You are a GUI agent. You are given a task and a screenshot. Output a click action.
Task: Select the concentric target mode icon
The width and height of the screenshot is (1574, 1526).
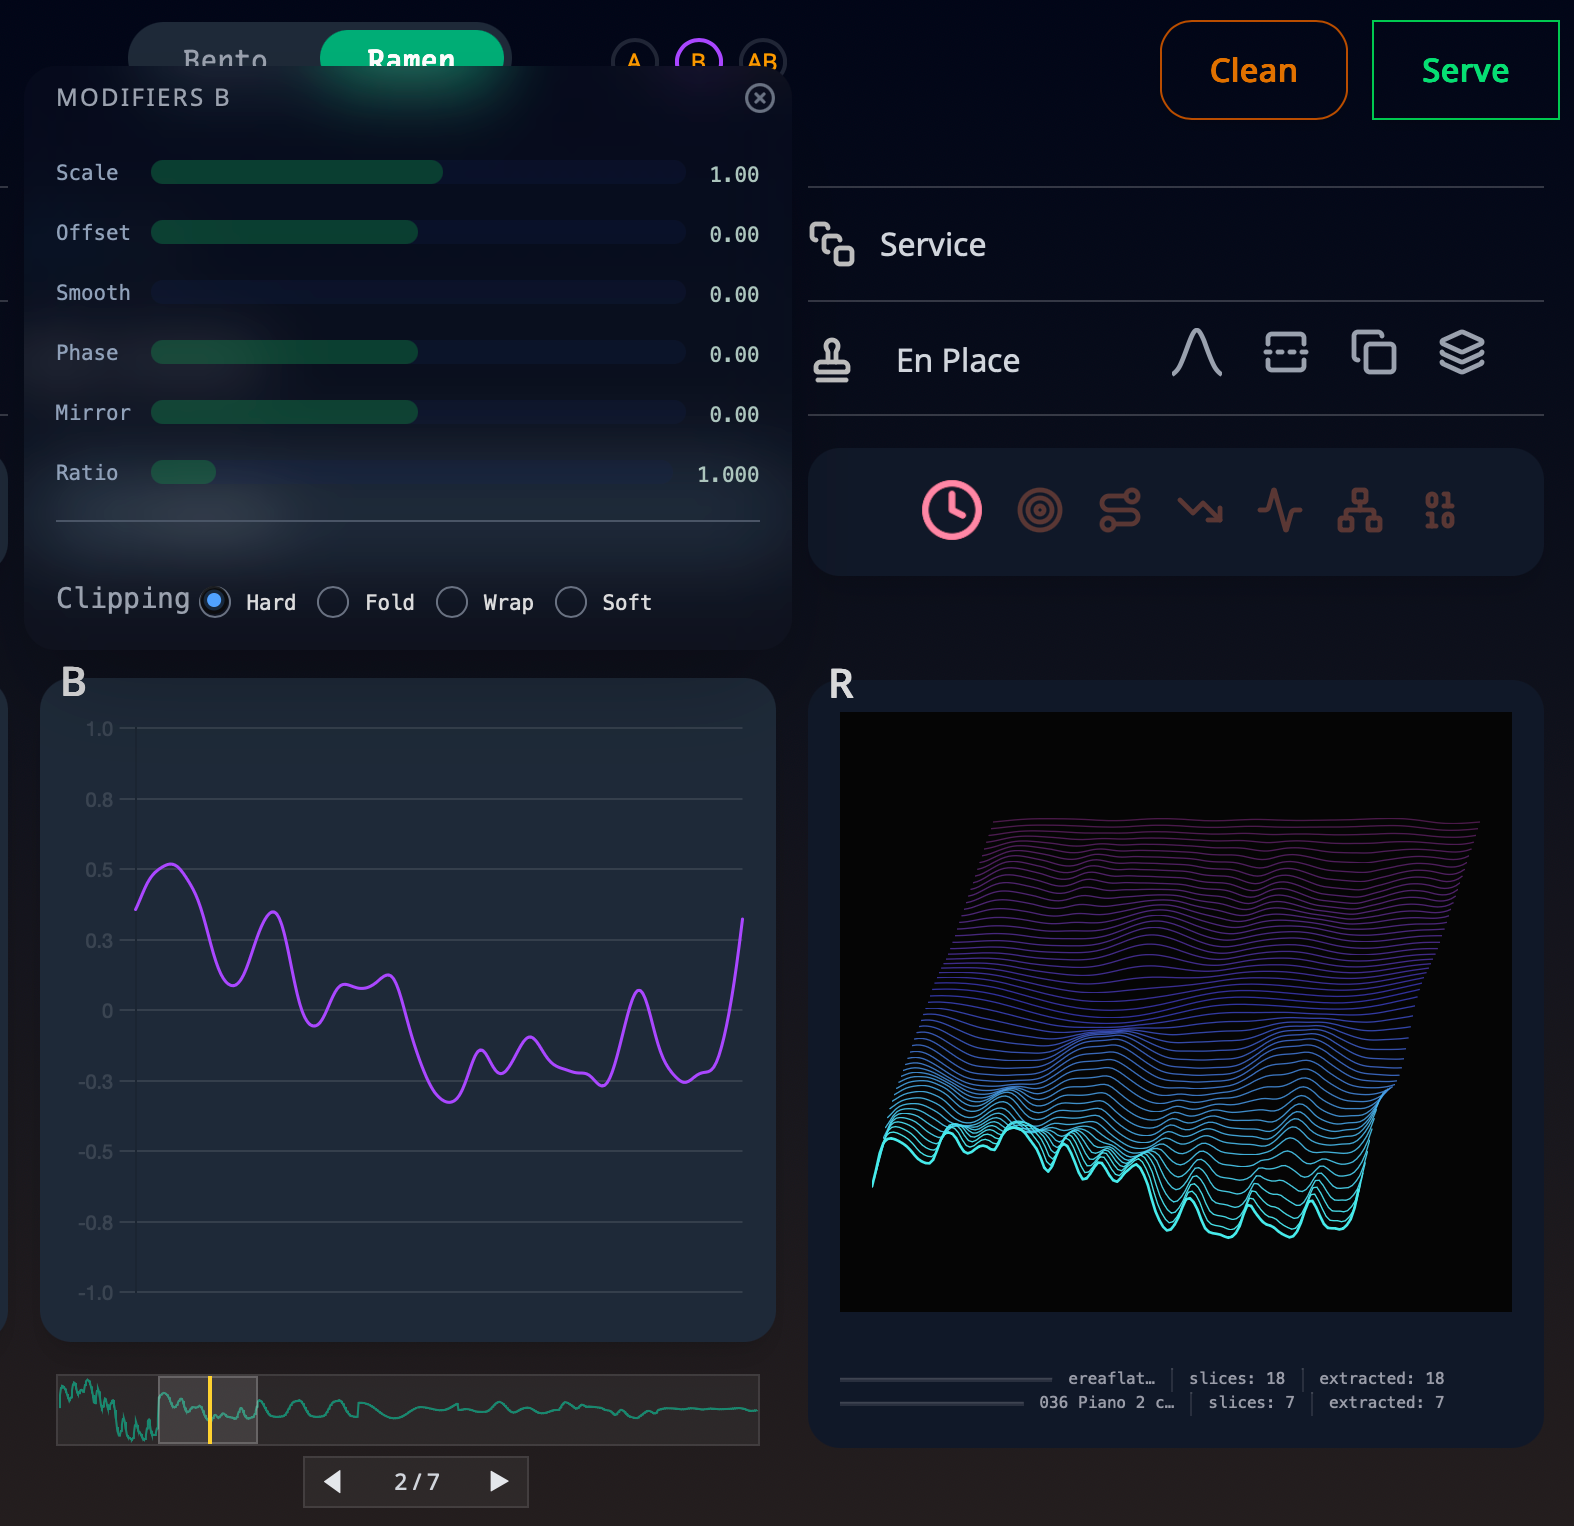tap(1040, 510)
